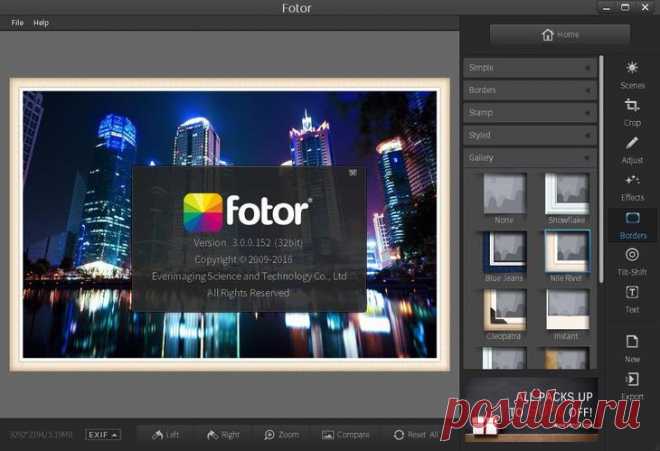660x451 pixels.
Task: Expand the Borders category in the panel
Action: (530, 90)
